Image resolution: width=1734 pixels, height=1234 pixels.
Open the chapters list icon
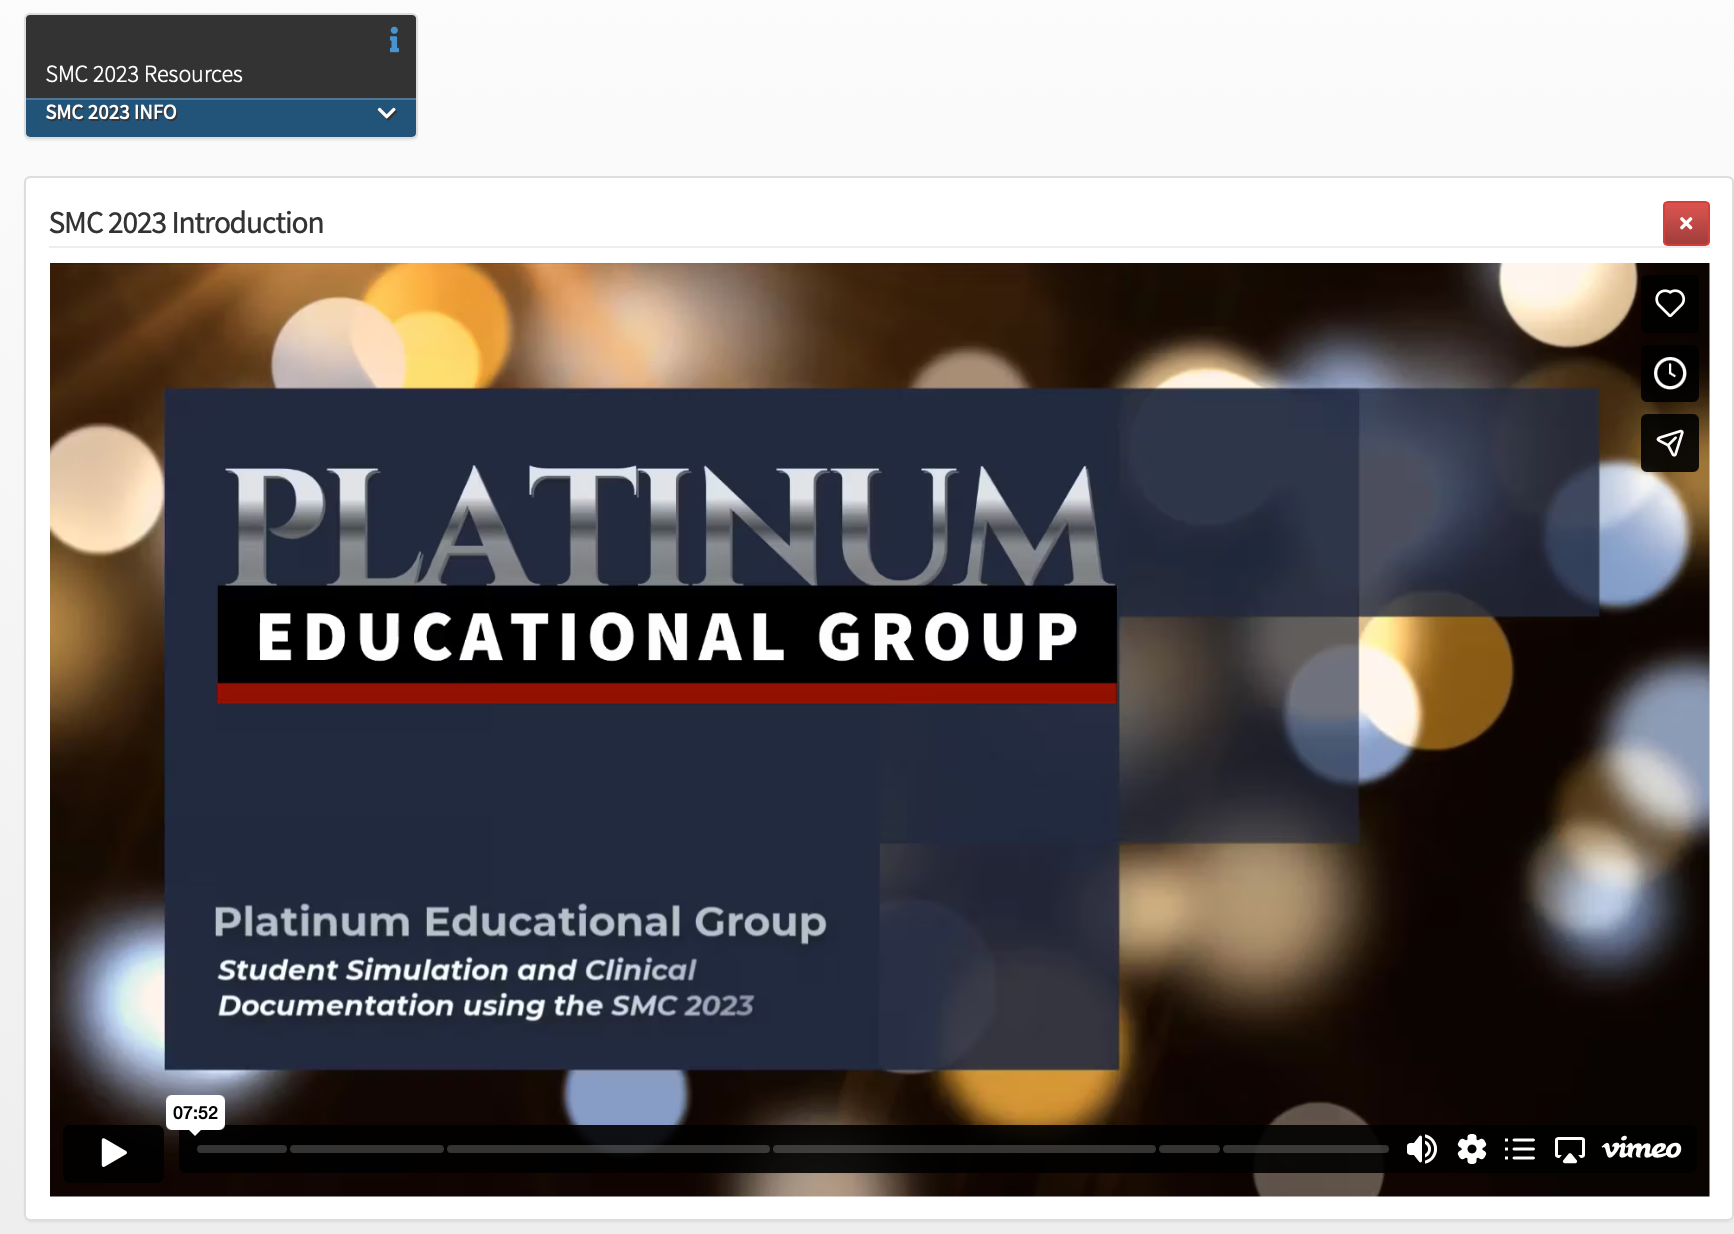click(1520, 1149)
